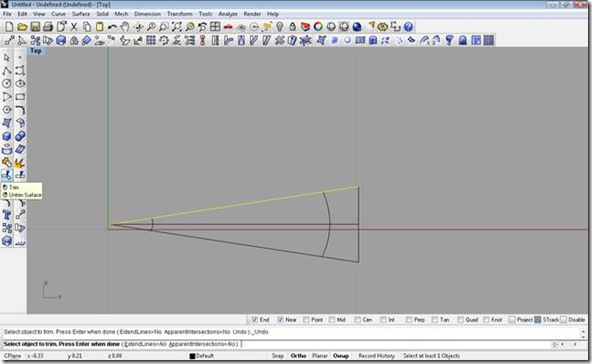Select the solid Box tool
The image size is (592, 364).
click(x=7, y=136)
